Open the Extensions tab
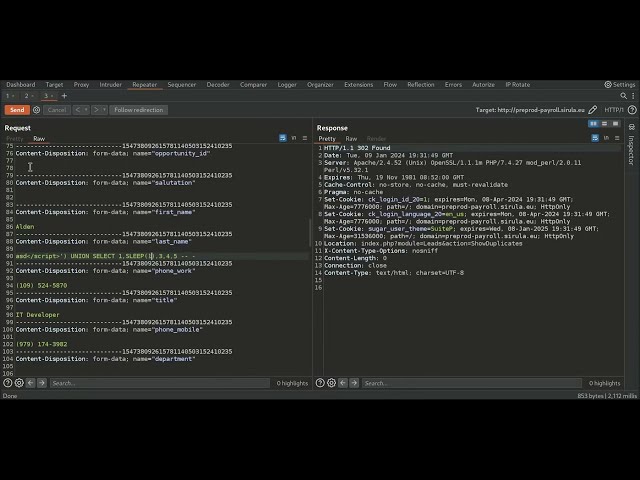The height and width of the screenshot is (480, 640). pos(358,84)
